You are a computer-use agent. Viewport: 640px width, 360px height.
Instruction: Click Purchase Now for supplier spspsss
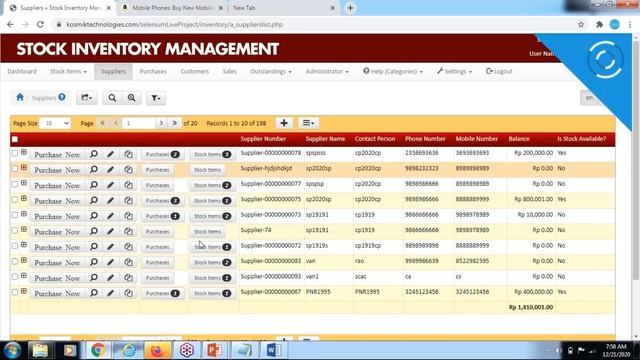pyautogui.click(x=57, y=155)
